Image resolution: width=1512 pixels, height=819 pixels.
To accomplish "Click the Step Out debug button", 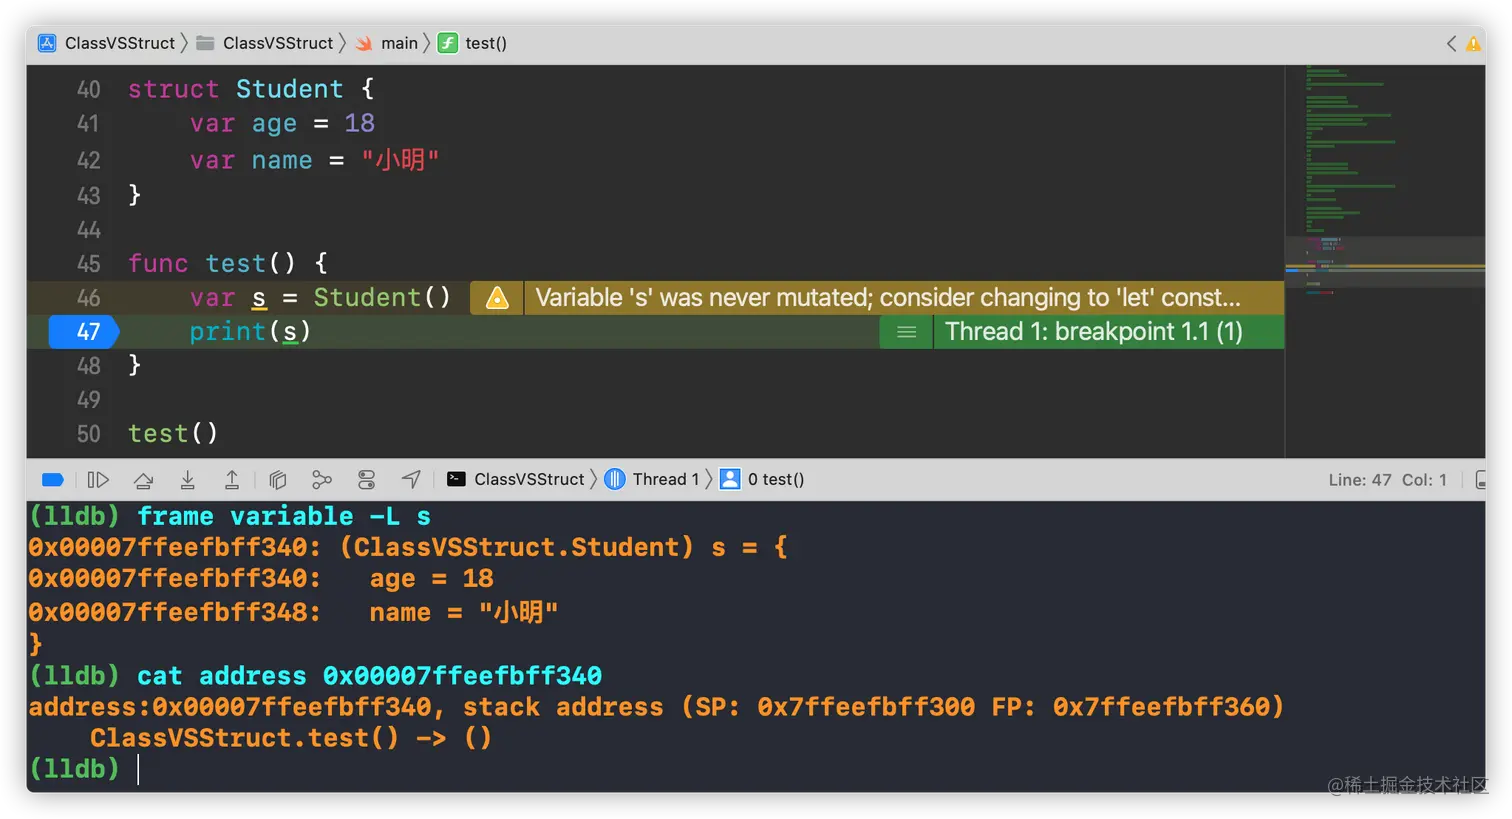I will point(231,480).
